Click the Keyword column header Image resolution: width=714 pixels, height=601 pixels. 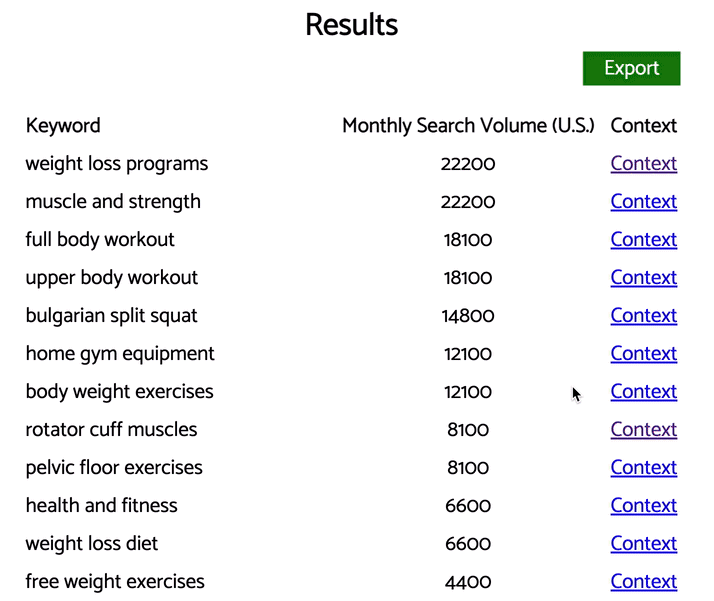click(x=63, y=126)
